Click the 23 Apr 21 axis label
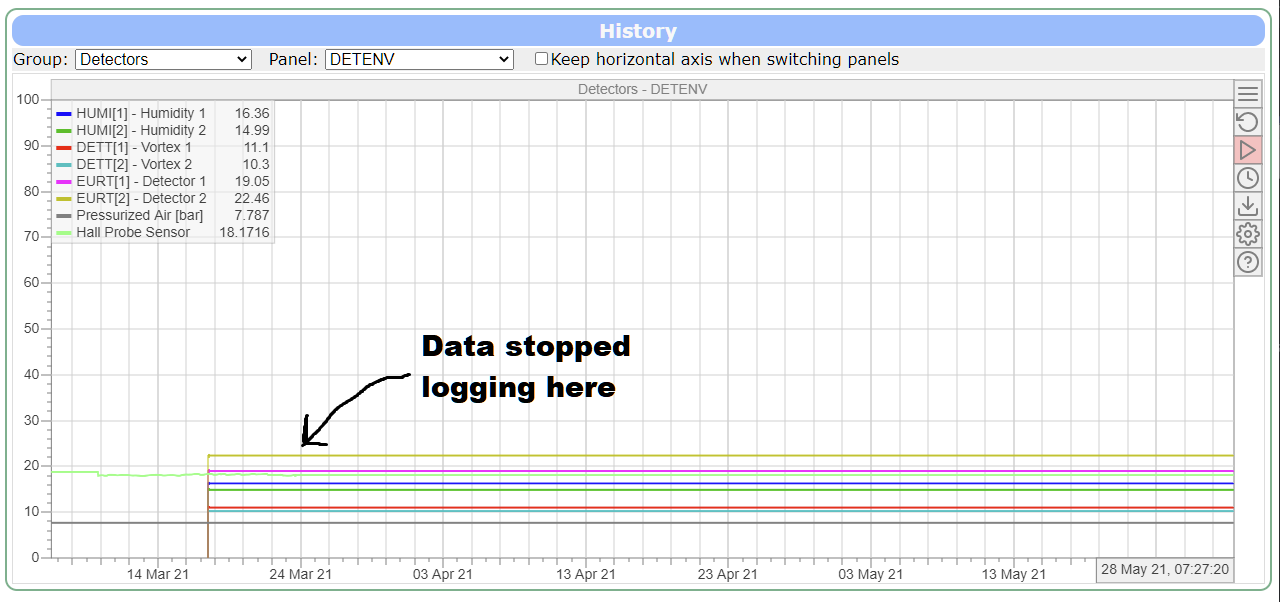1280x602 pixels. point(728,574)
